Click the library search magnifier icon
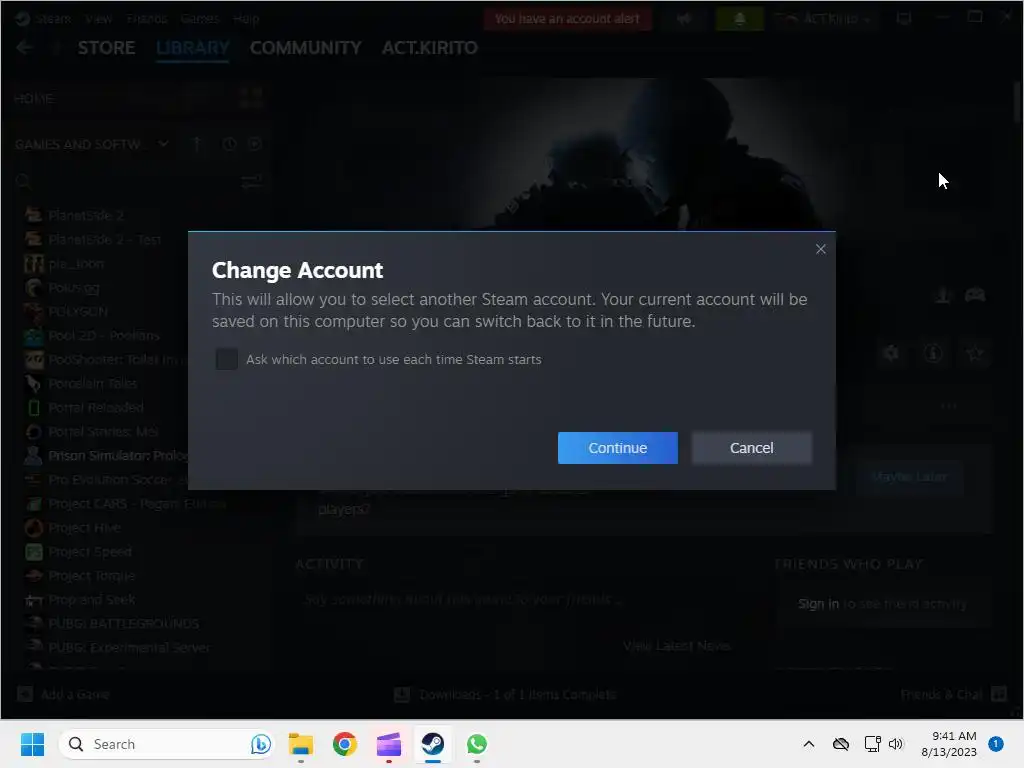This screenshot has height=768, width=1024. coord(23,181)
